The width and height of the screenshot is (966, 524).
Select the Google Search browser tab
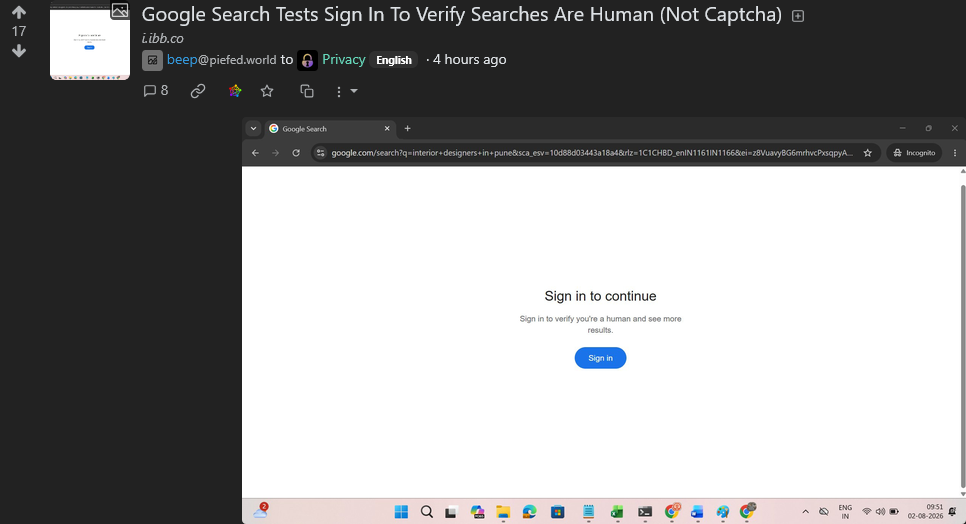tap(330, 129)
